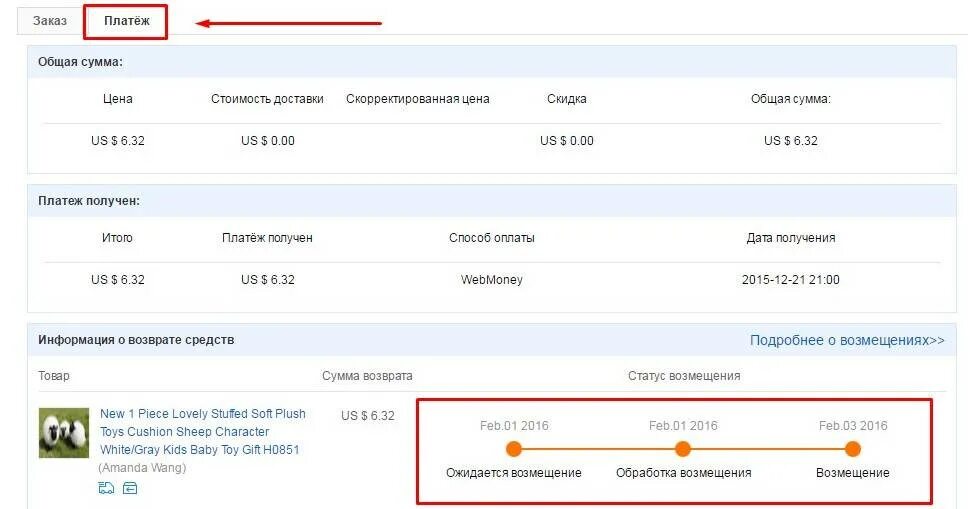Image resolution: width=970 pixels, height=509 pixels.
Task: Click the Платеж получен section header
Action: 89,201
